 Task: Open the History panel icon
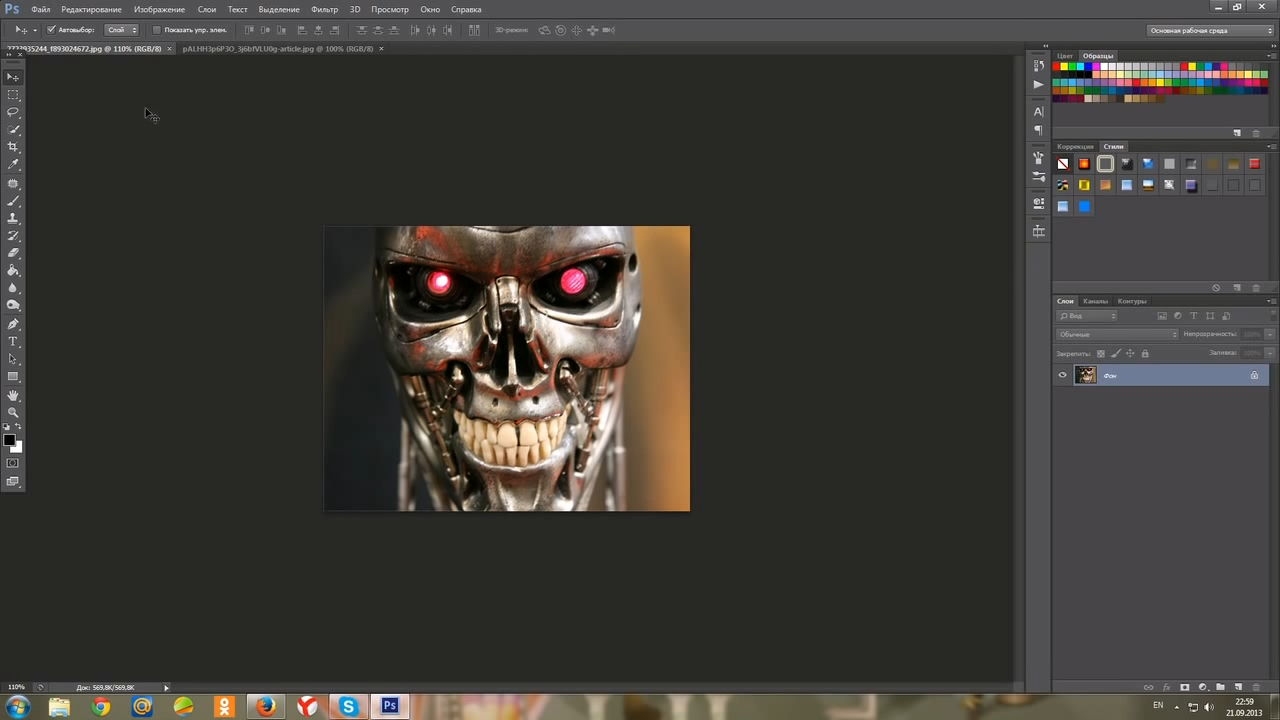click(x=1038, y=66)
